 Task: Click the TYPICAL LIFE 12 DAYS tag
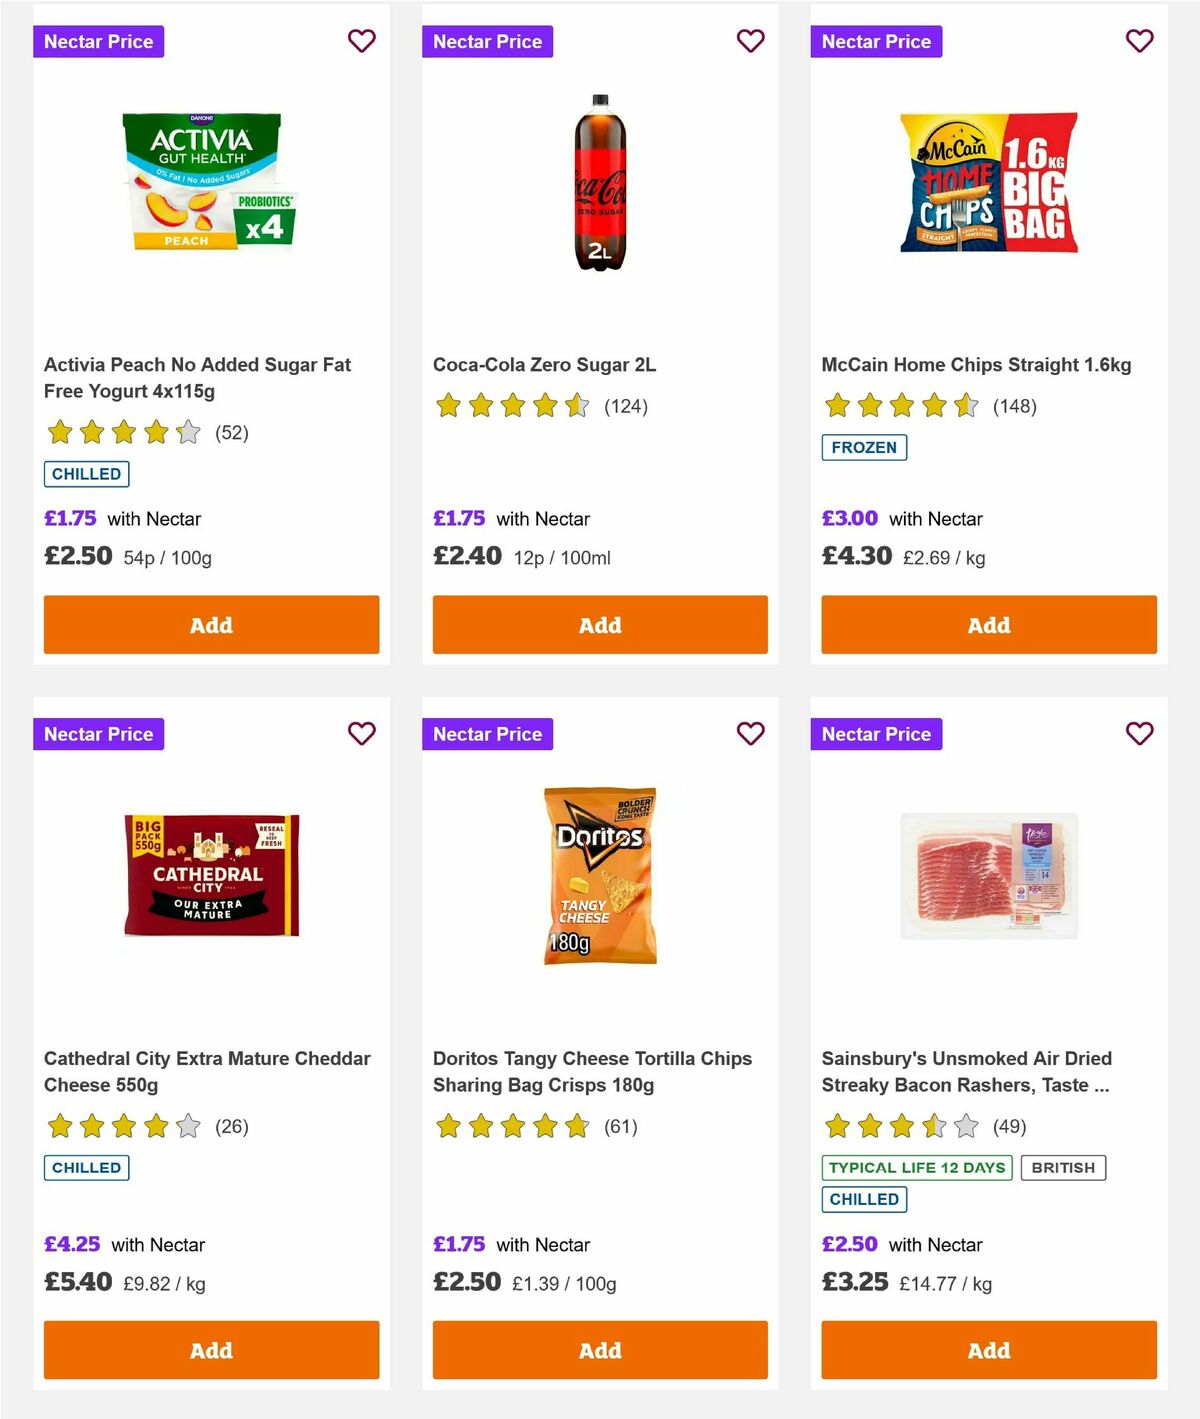(915, 1167)
